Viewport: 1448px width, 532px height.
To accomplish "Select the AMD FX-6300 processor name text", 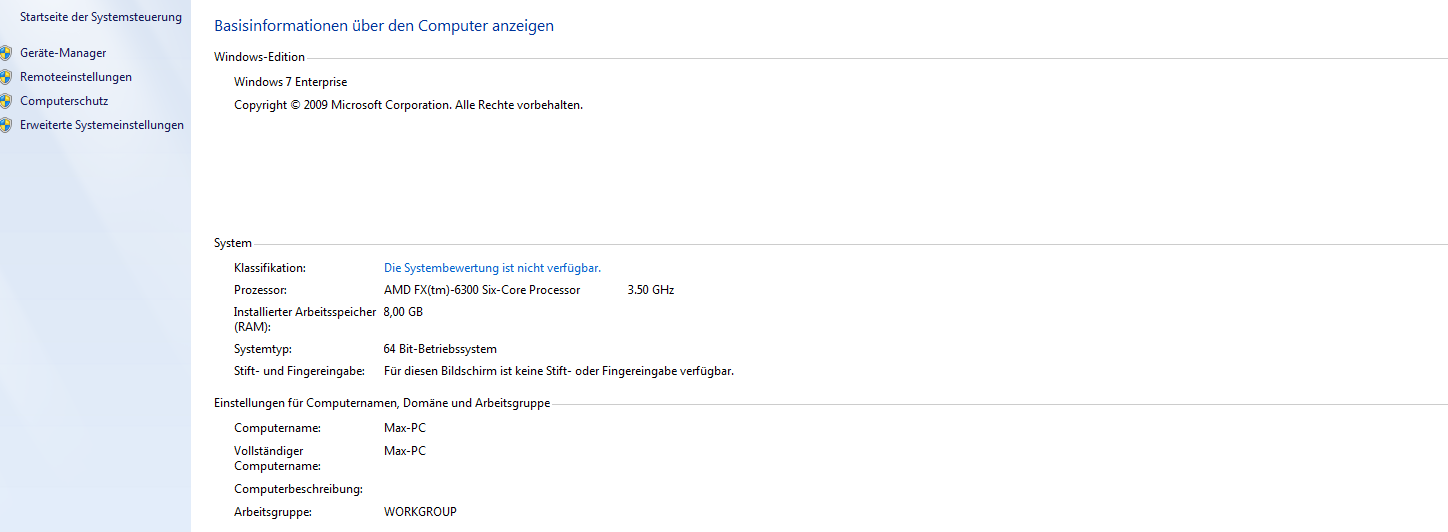I will tap(482, 290).
